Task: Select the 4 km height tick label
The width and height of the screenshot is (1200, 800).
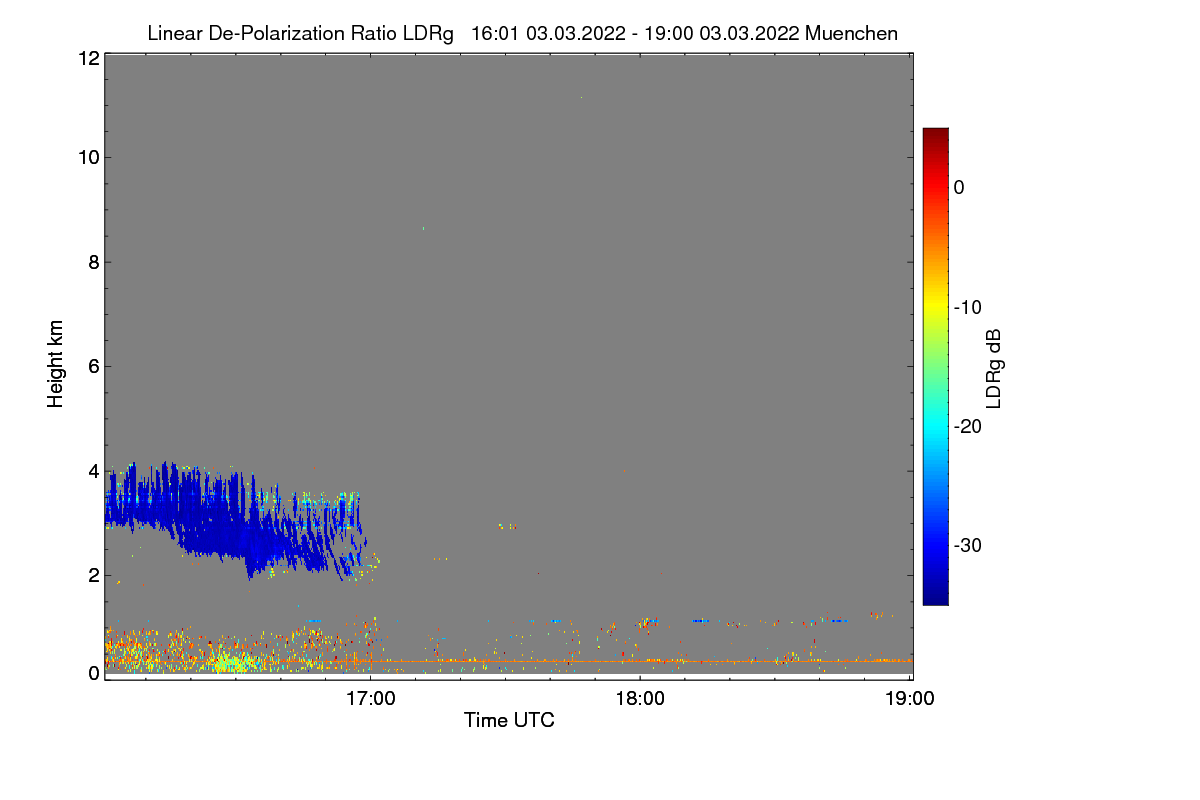Action: [x=93, y=470]
